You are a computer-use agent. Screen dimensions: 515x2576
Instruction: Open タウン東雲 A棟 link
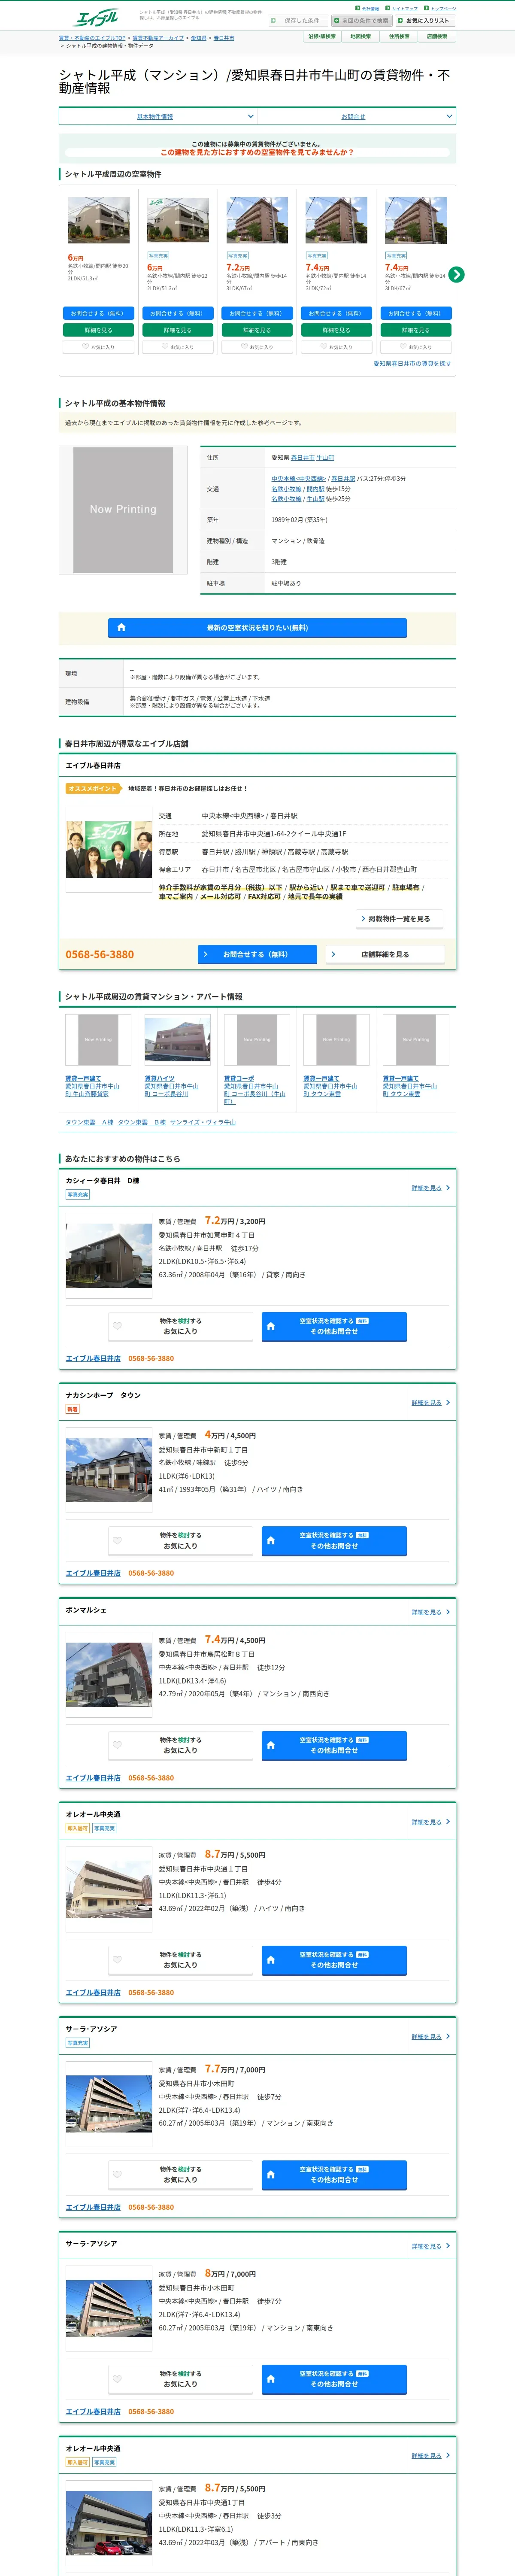pos(89,1122)
